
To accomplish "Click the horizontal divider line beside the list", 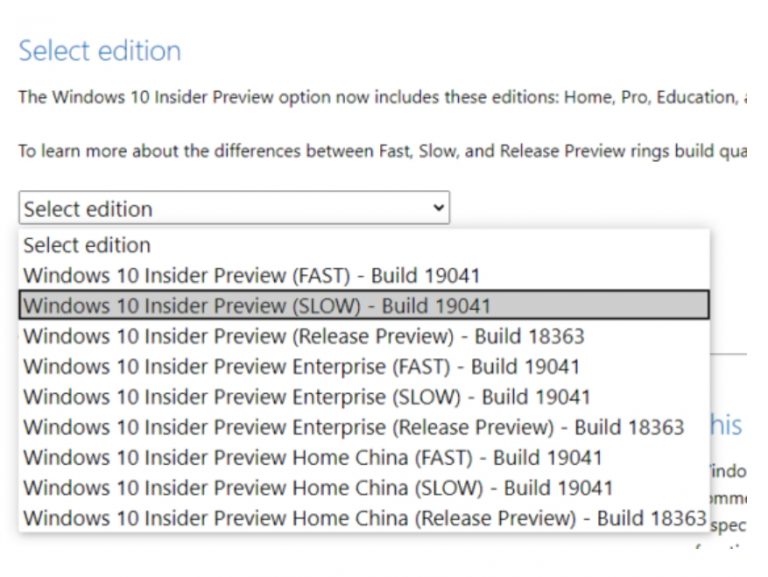I will [x=729, y=354].
